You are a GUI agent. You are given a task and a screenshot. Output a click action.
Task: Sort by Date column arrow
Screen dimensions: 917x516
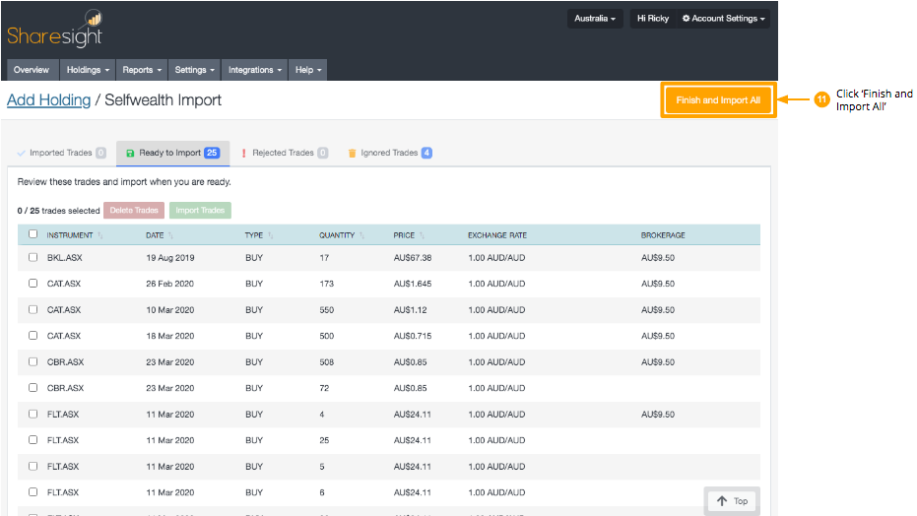pyautogui.click(x=171, y=235)
